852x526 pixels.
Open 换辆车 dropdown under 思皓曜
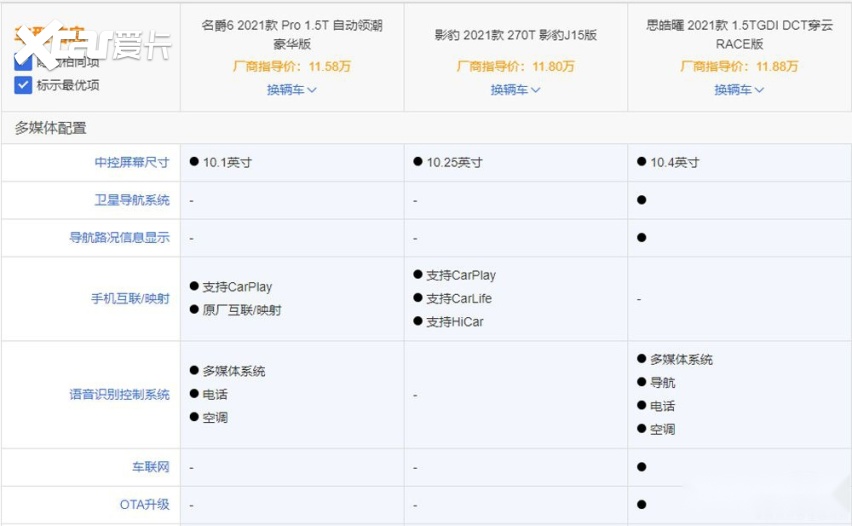click(x=739, y=90)
